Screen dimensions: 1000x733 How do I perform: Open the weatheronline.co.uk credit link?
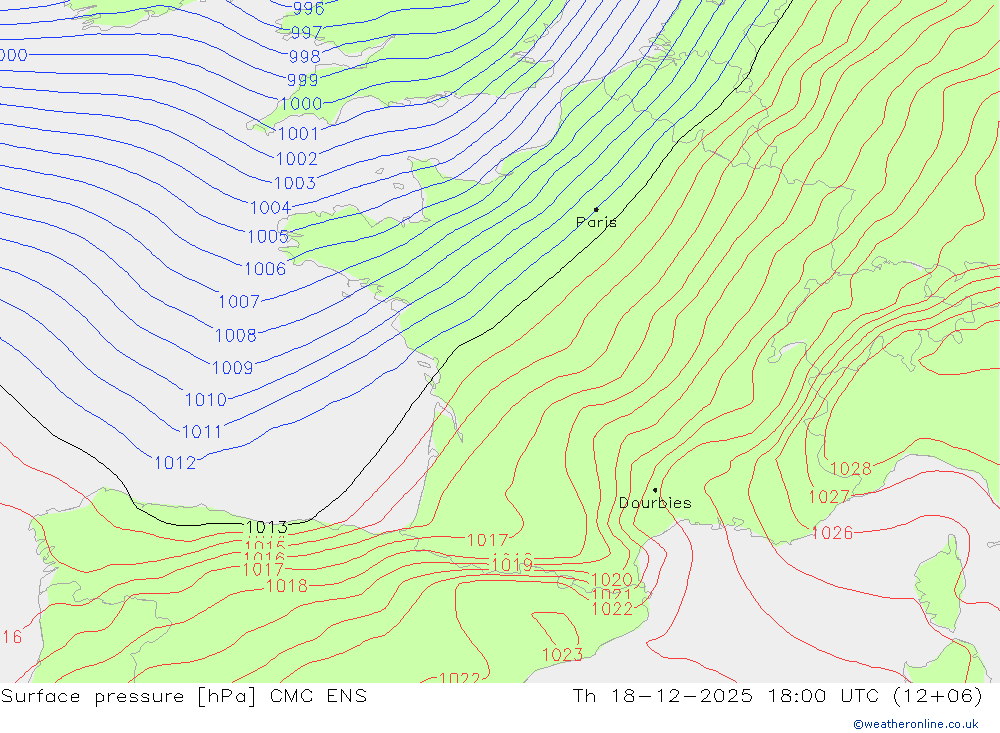click(916, 724)
